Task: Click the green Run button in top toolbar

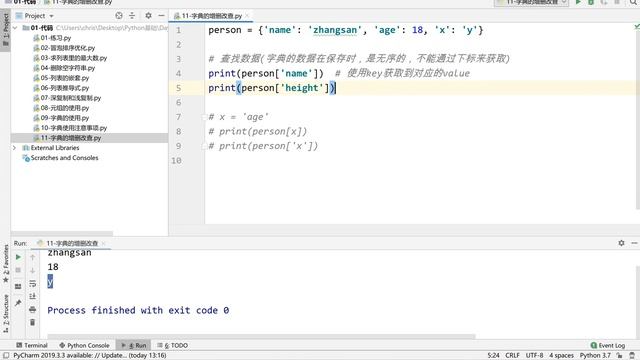Action: tap(578, 2)
